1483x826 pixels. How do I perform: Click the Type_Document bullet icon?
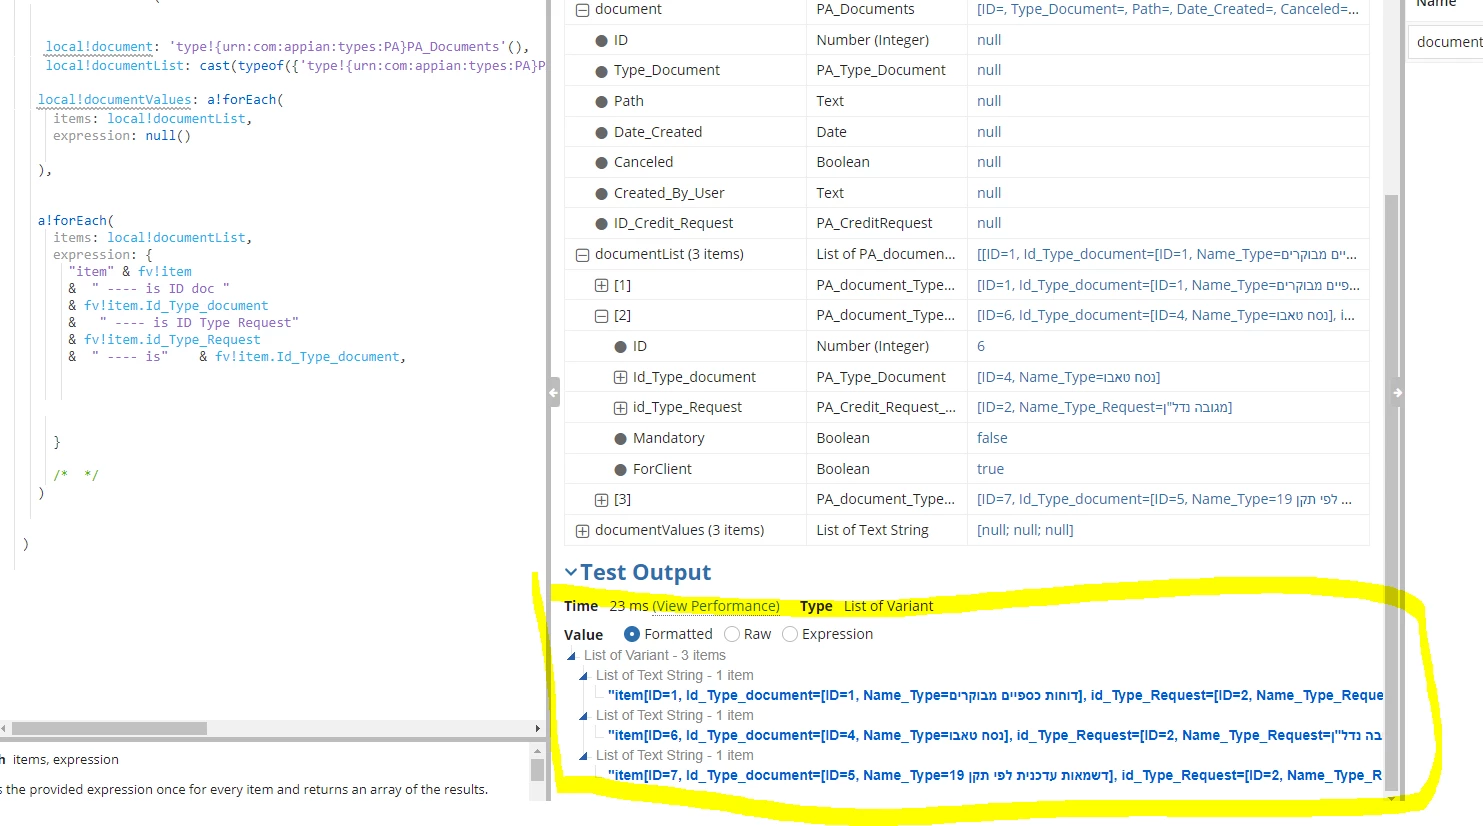pyautogui.click(x=601, y=71)
